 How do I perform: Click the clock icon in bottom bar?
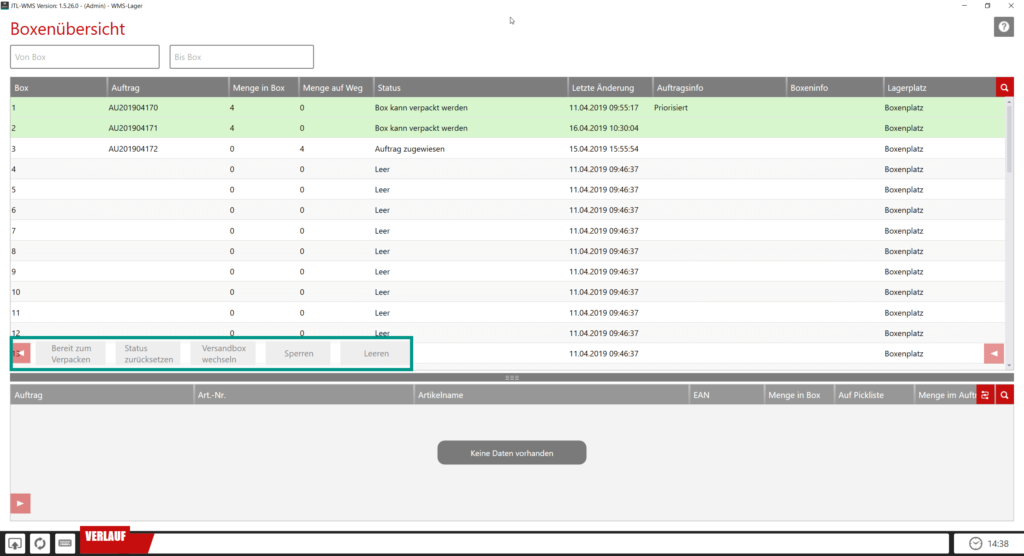click(x=975, y=543)
